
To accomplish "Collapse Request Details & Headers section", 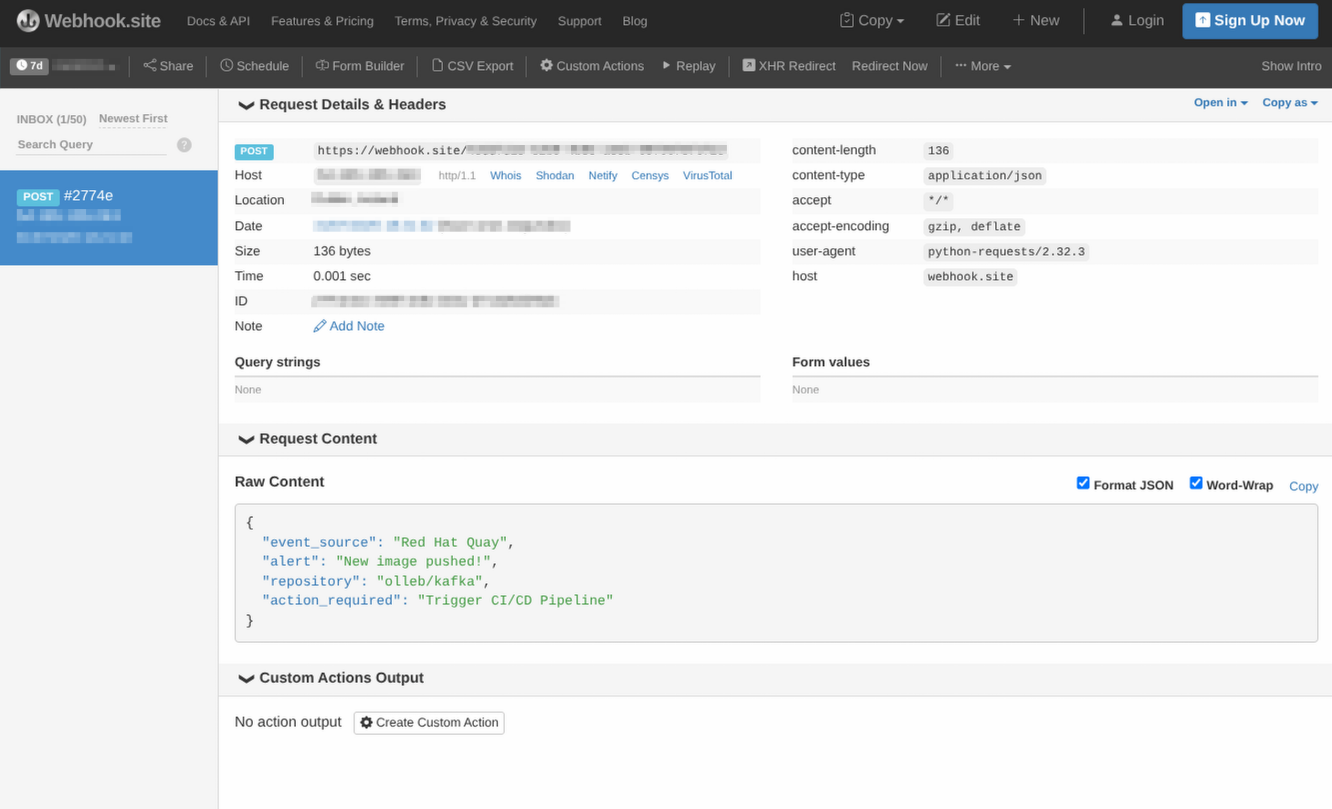I will point(342,104).
